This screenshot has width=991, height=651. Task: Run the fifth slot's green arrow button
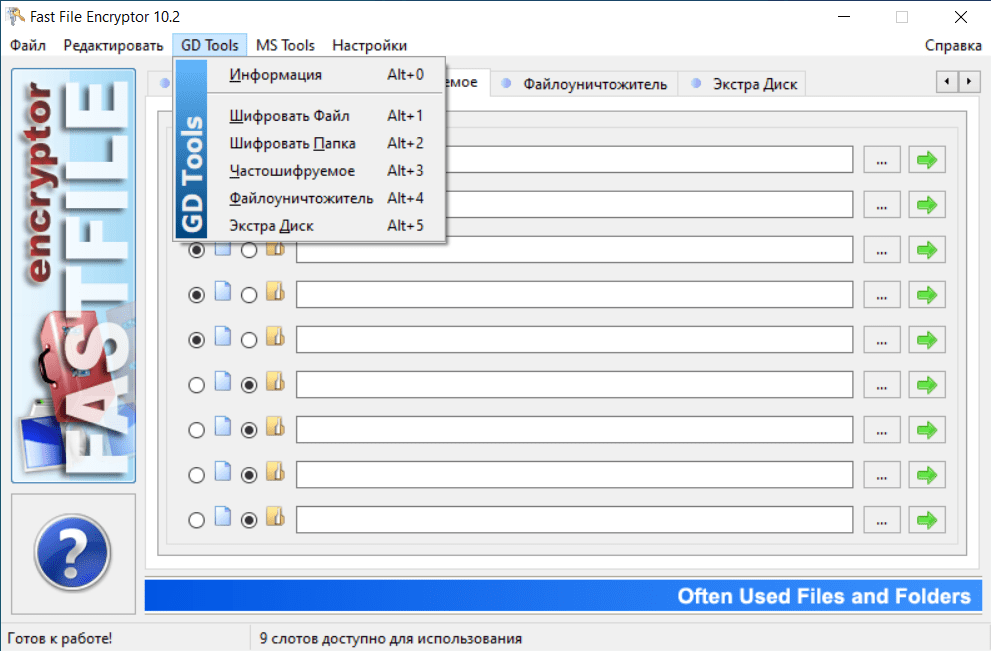coord(927,340)
